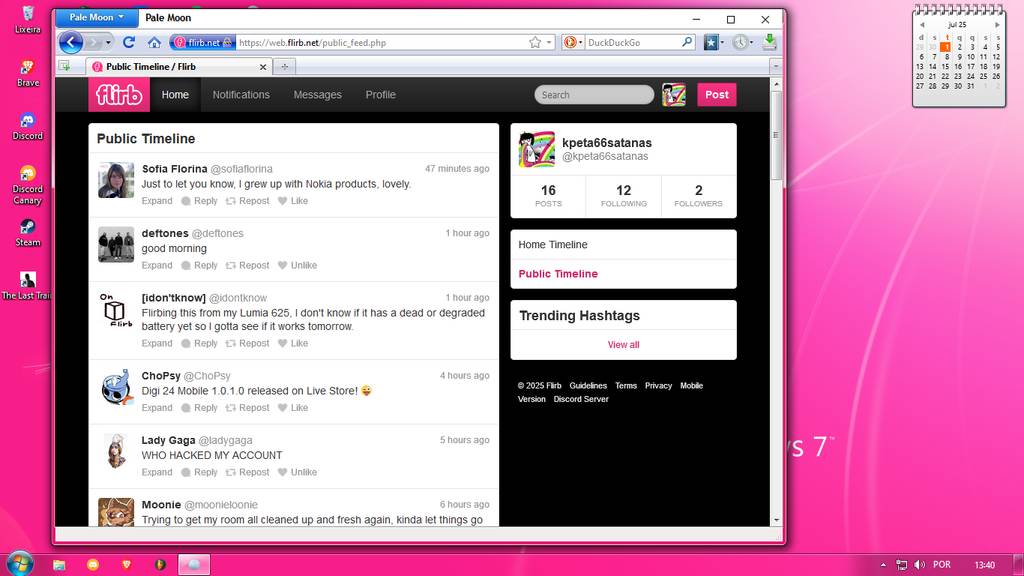Open the Discord desktop shortcut

click(x=27, y=127)
